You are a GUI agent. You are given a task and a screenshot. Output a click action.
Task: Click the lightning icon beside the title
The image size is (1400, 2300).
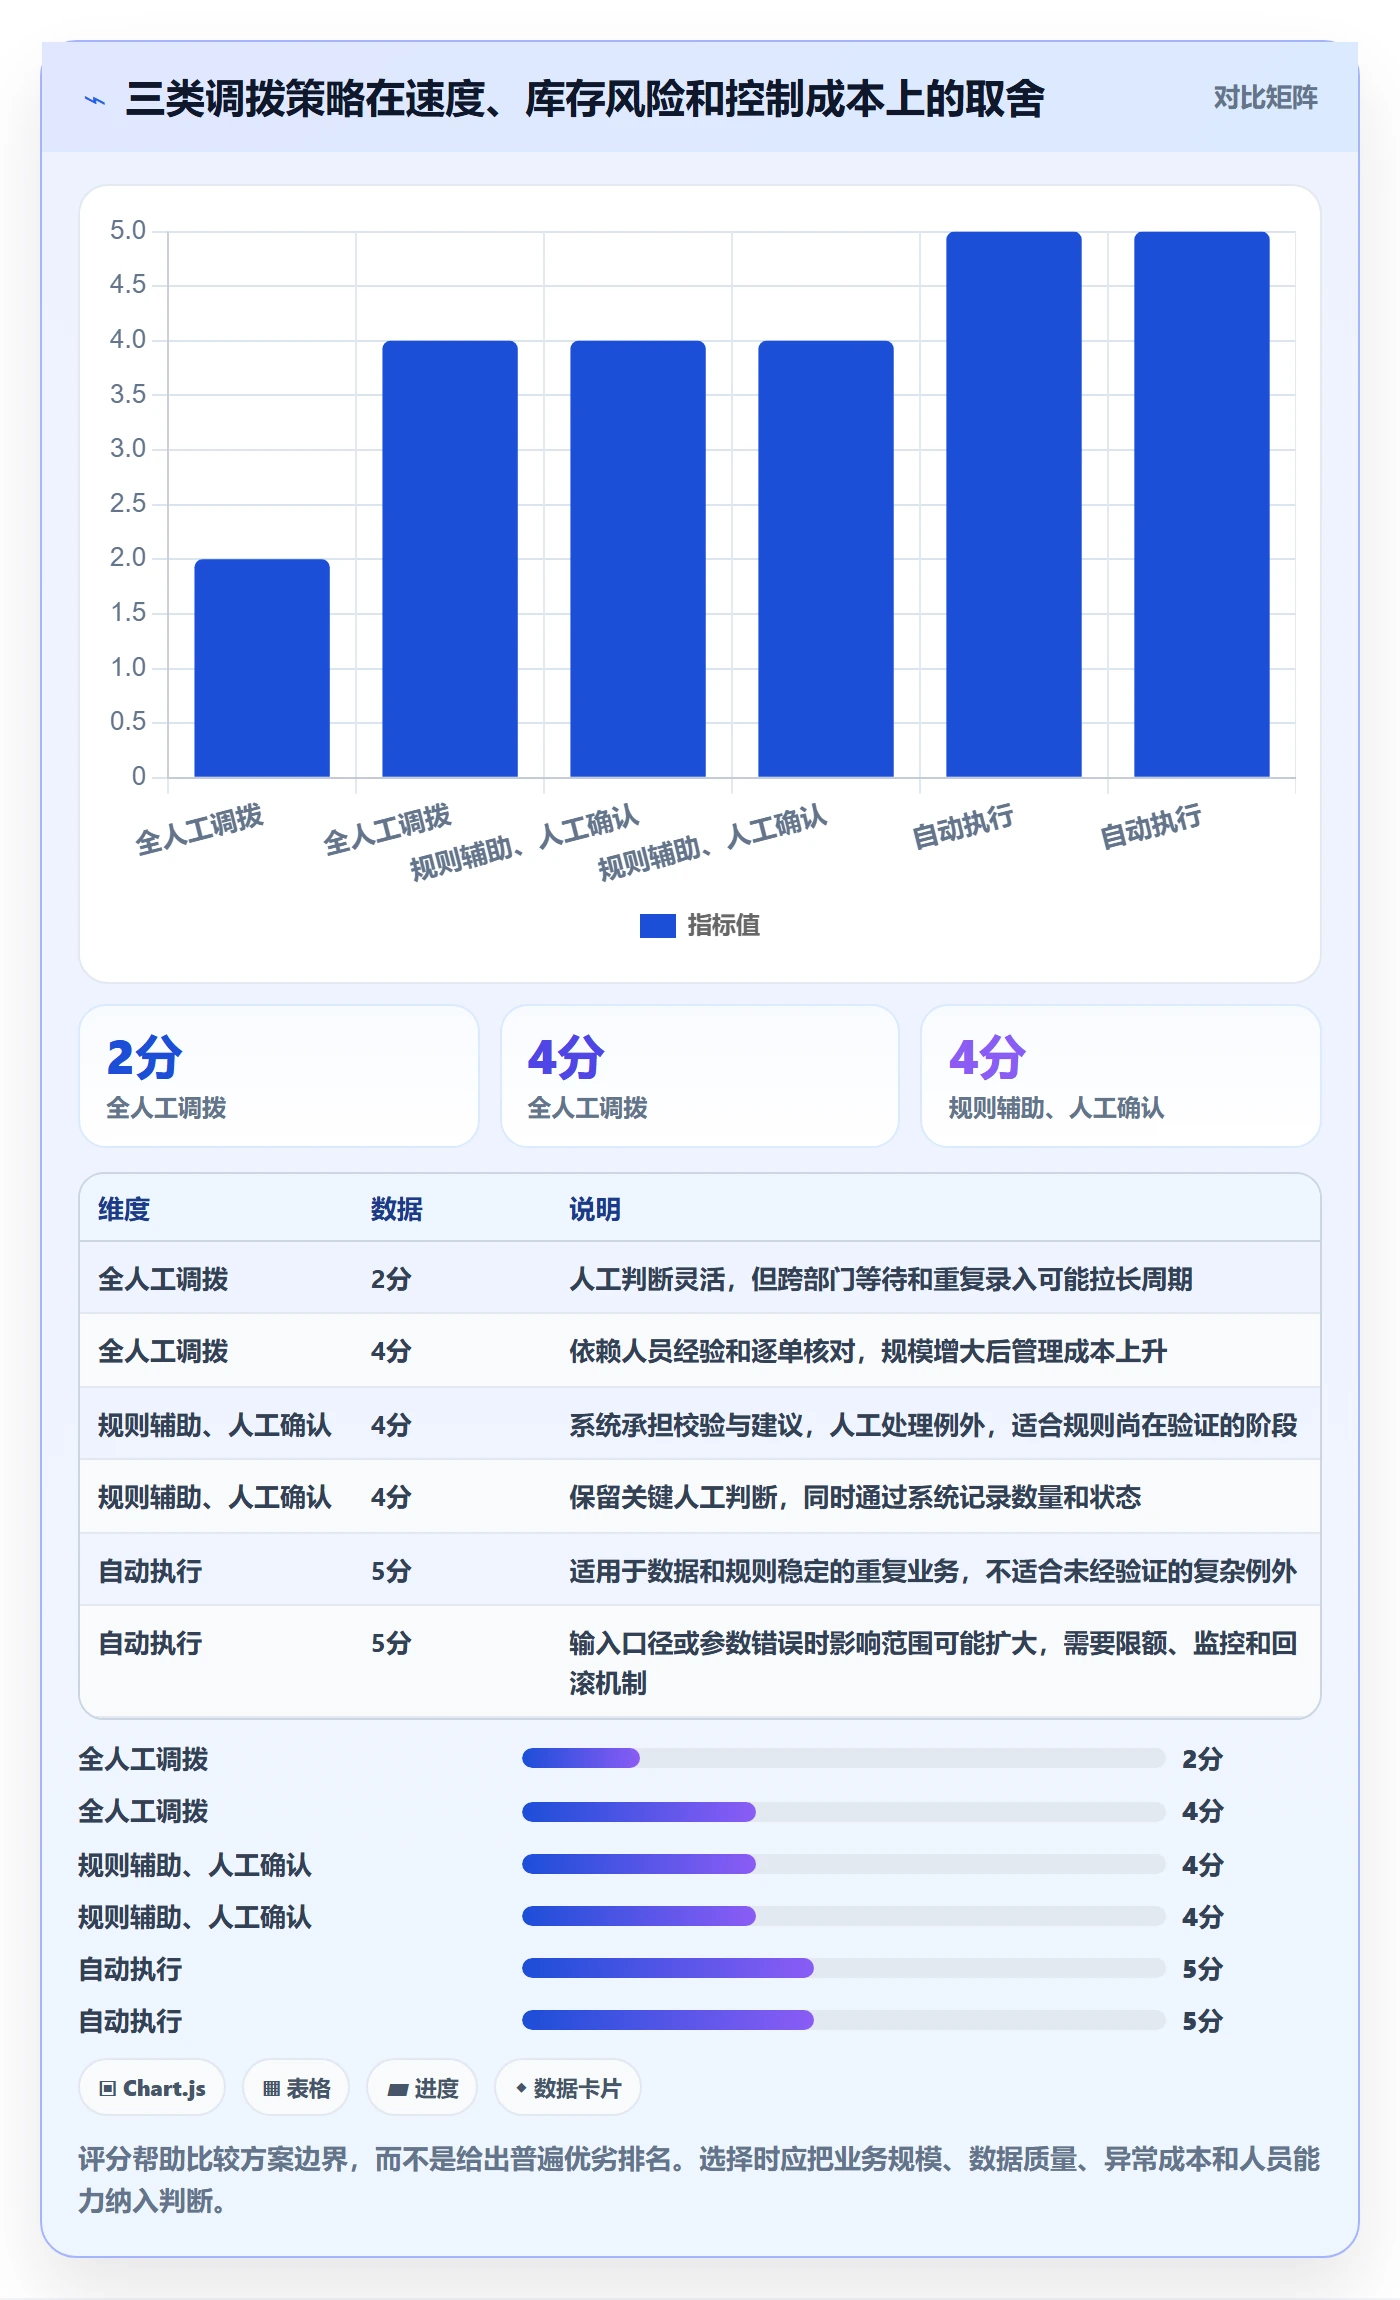tap(95, 100)
